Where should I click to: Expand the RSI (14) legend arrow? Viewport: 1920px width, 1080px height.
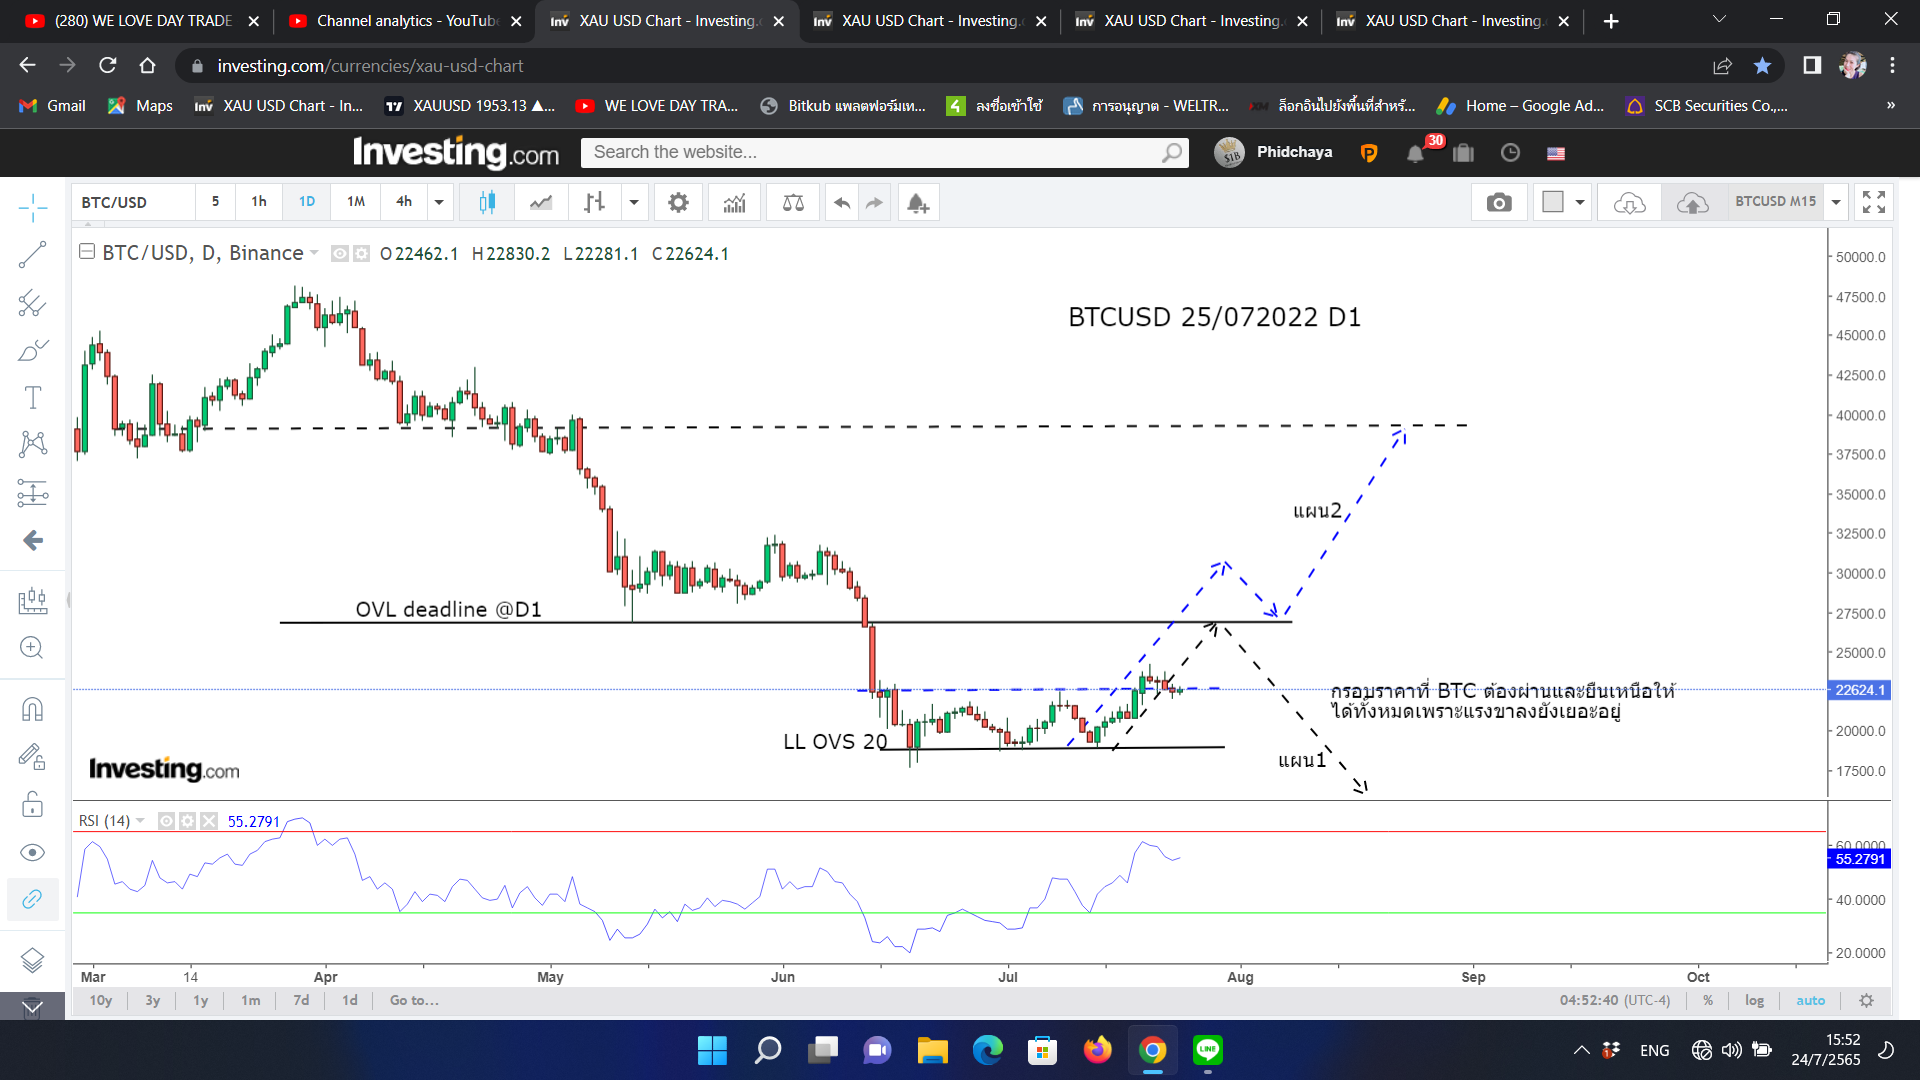[x=140, y=821]
